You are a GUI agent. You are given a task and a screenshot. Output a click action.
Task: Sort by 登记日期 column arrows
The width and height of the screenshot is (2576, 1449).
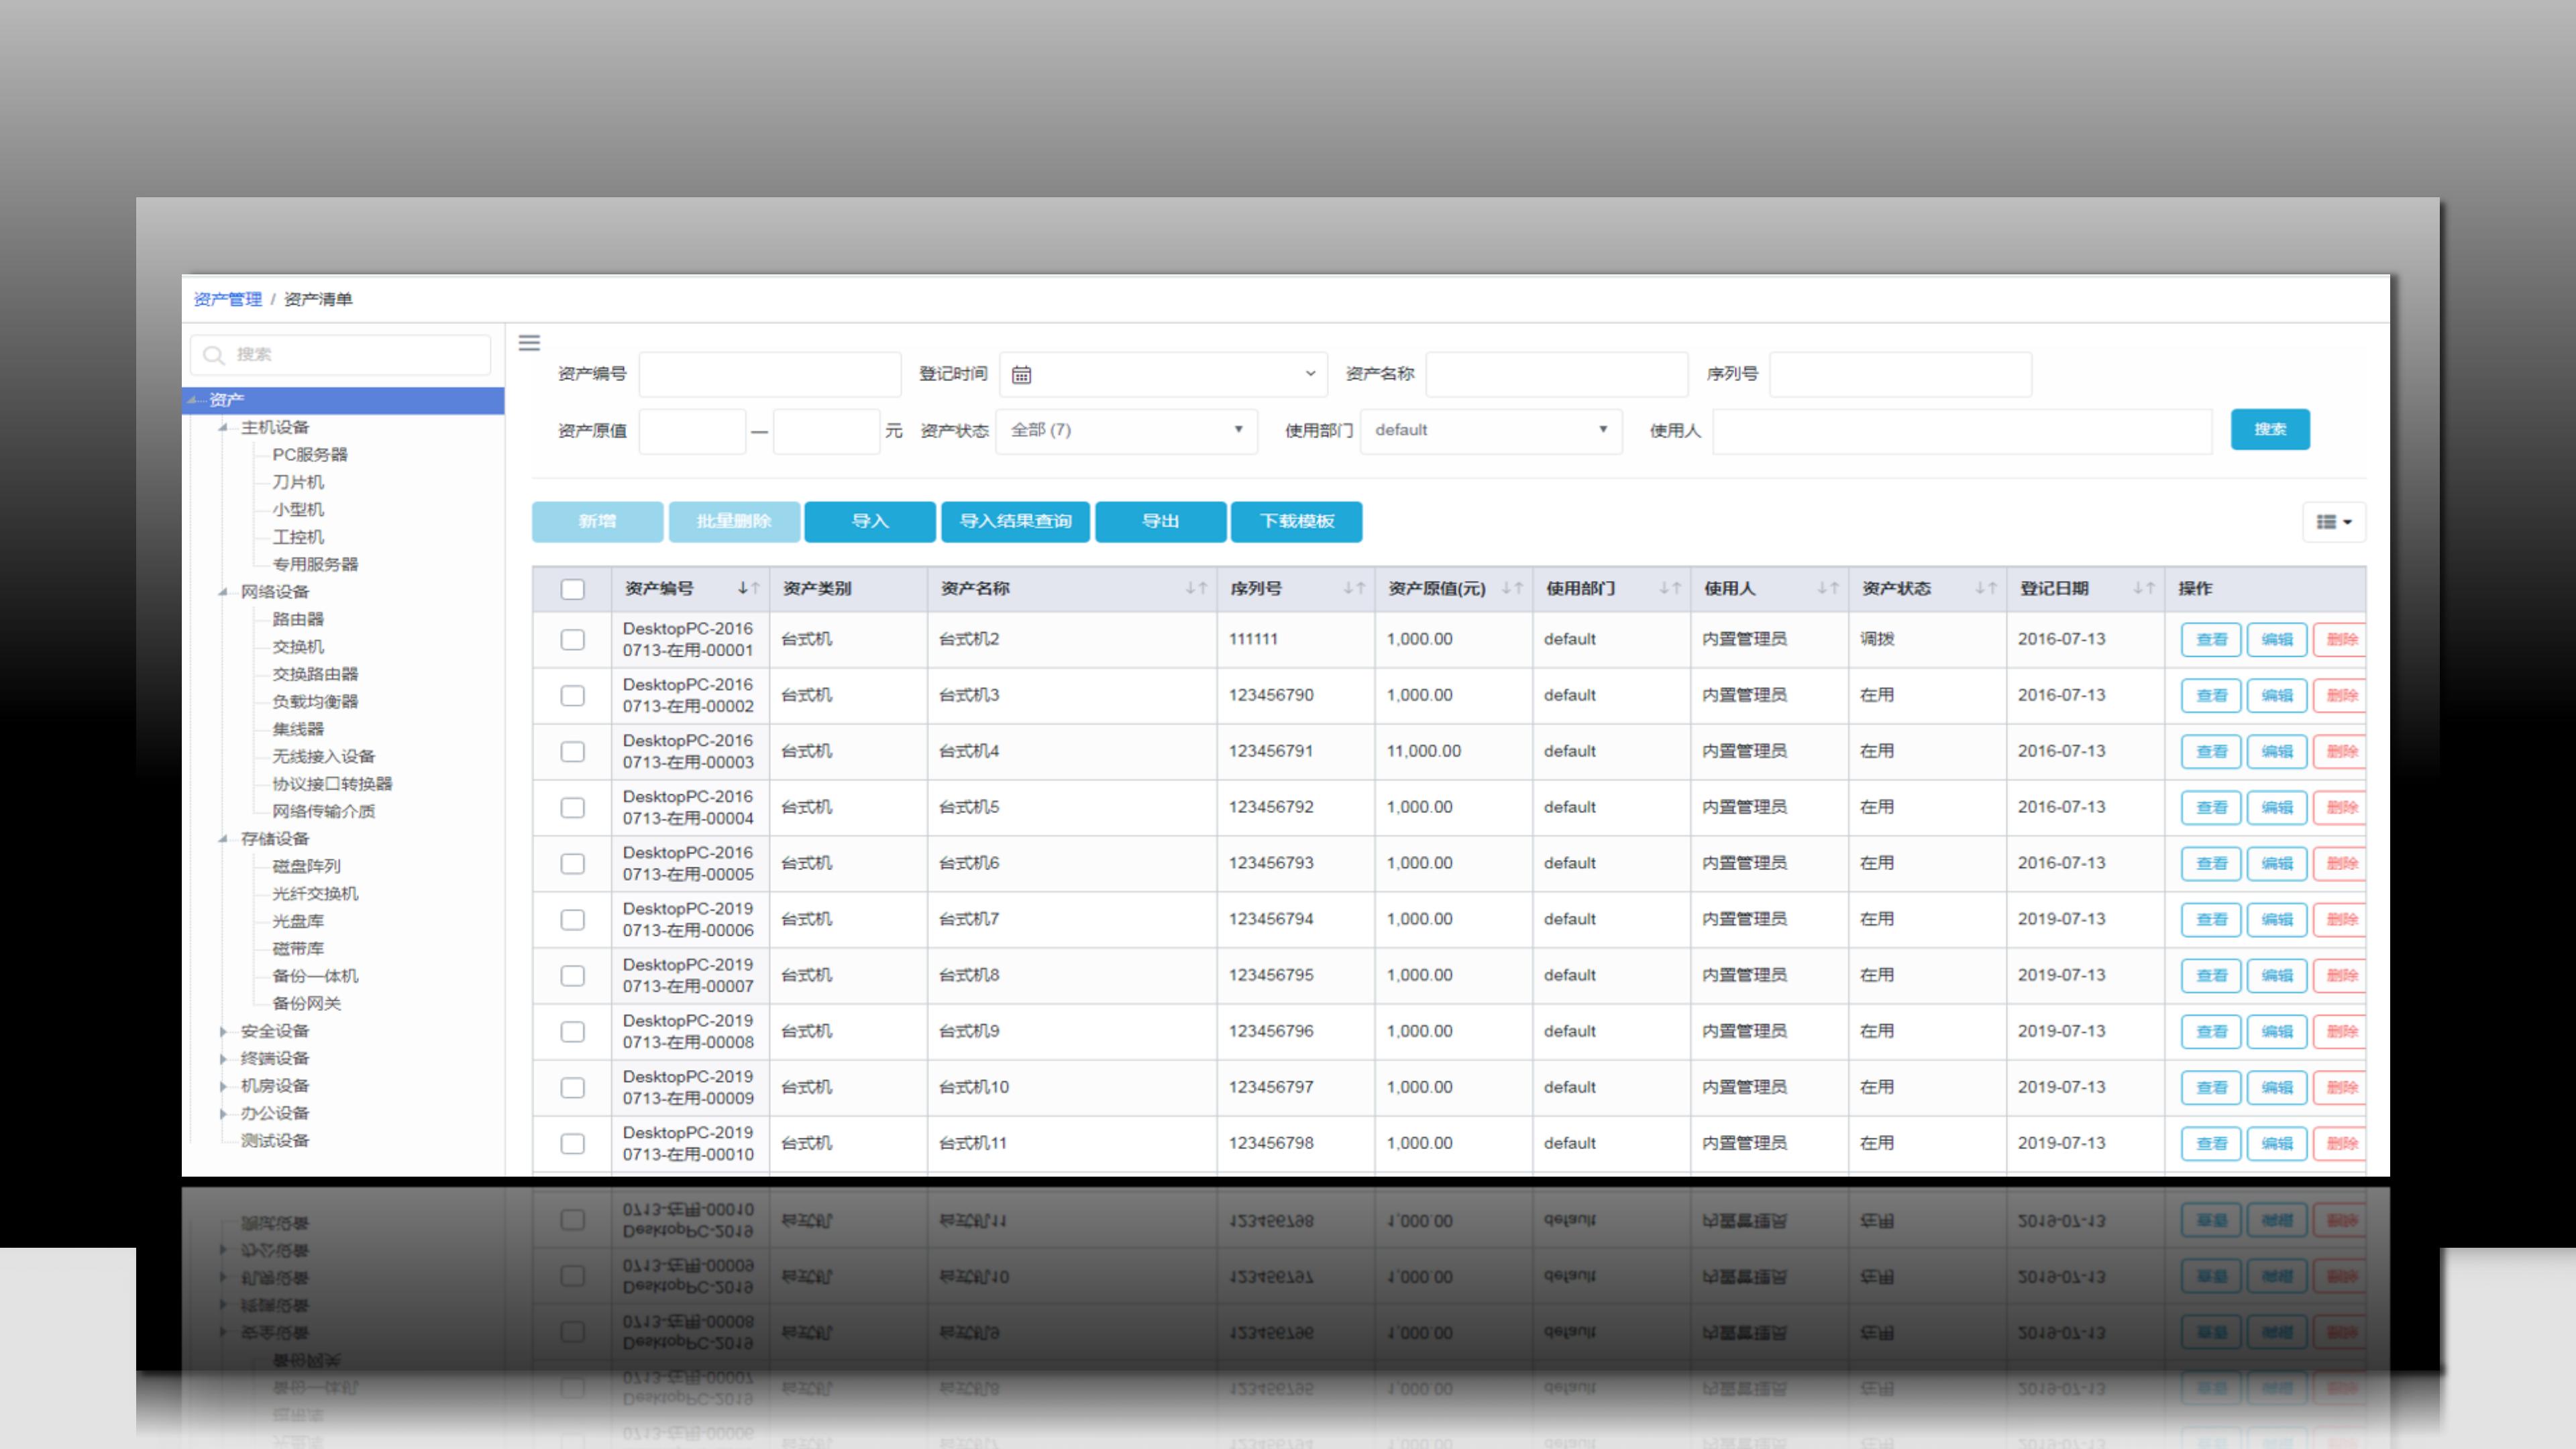2143,589
